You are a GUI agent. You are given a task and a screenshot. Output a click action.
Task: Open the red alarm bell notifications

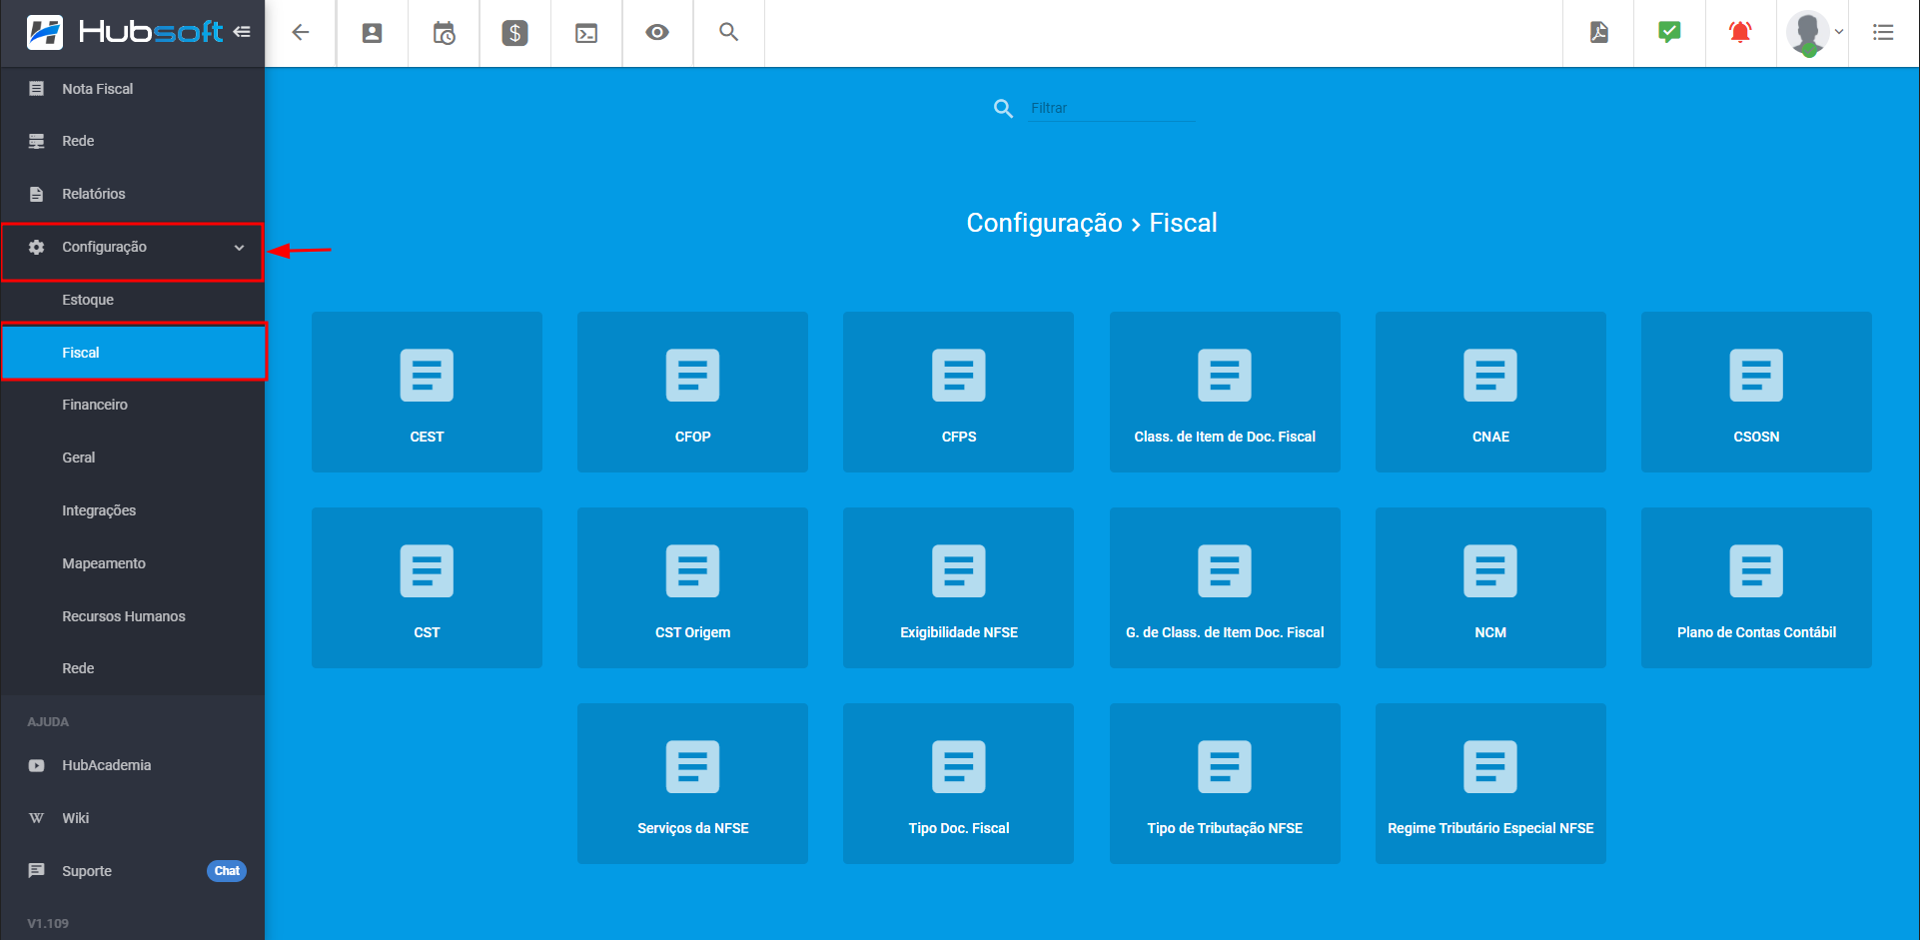click(1740, 33)
